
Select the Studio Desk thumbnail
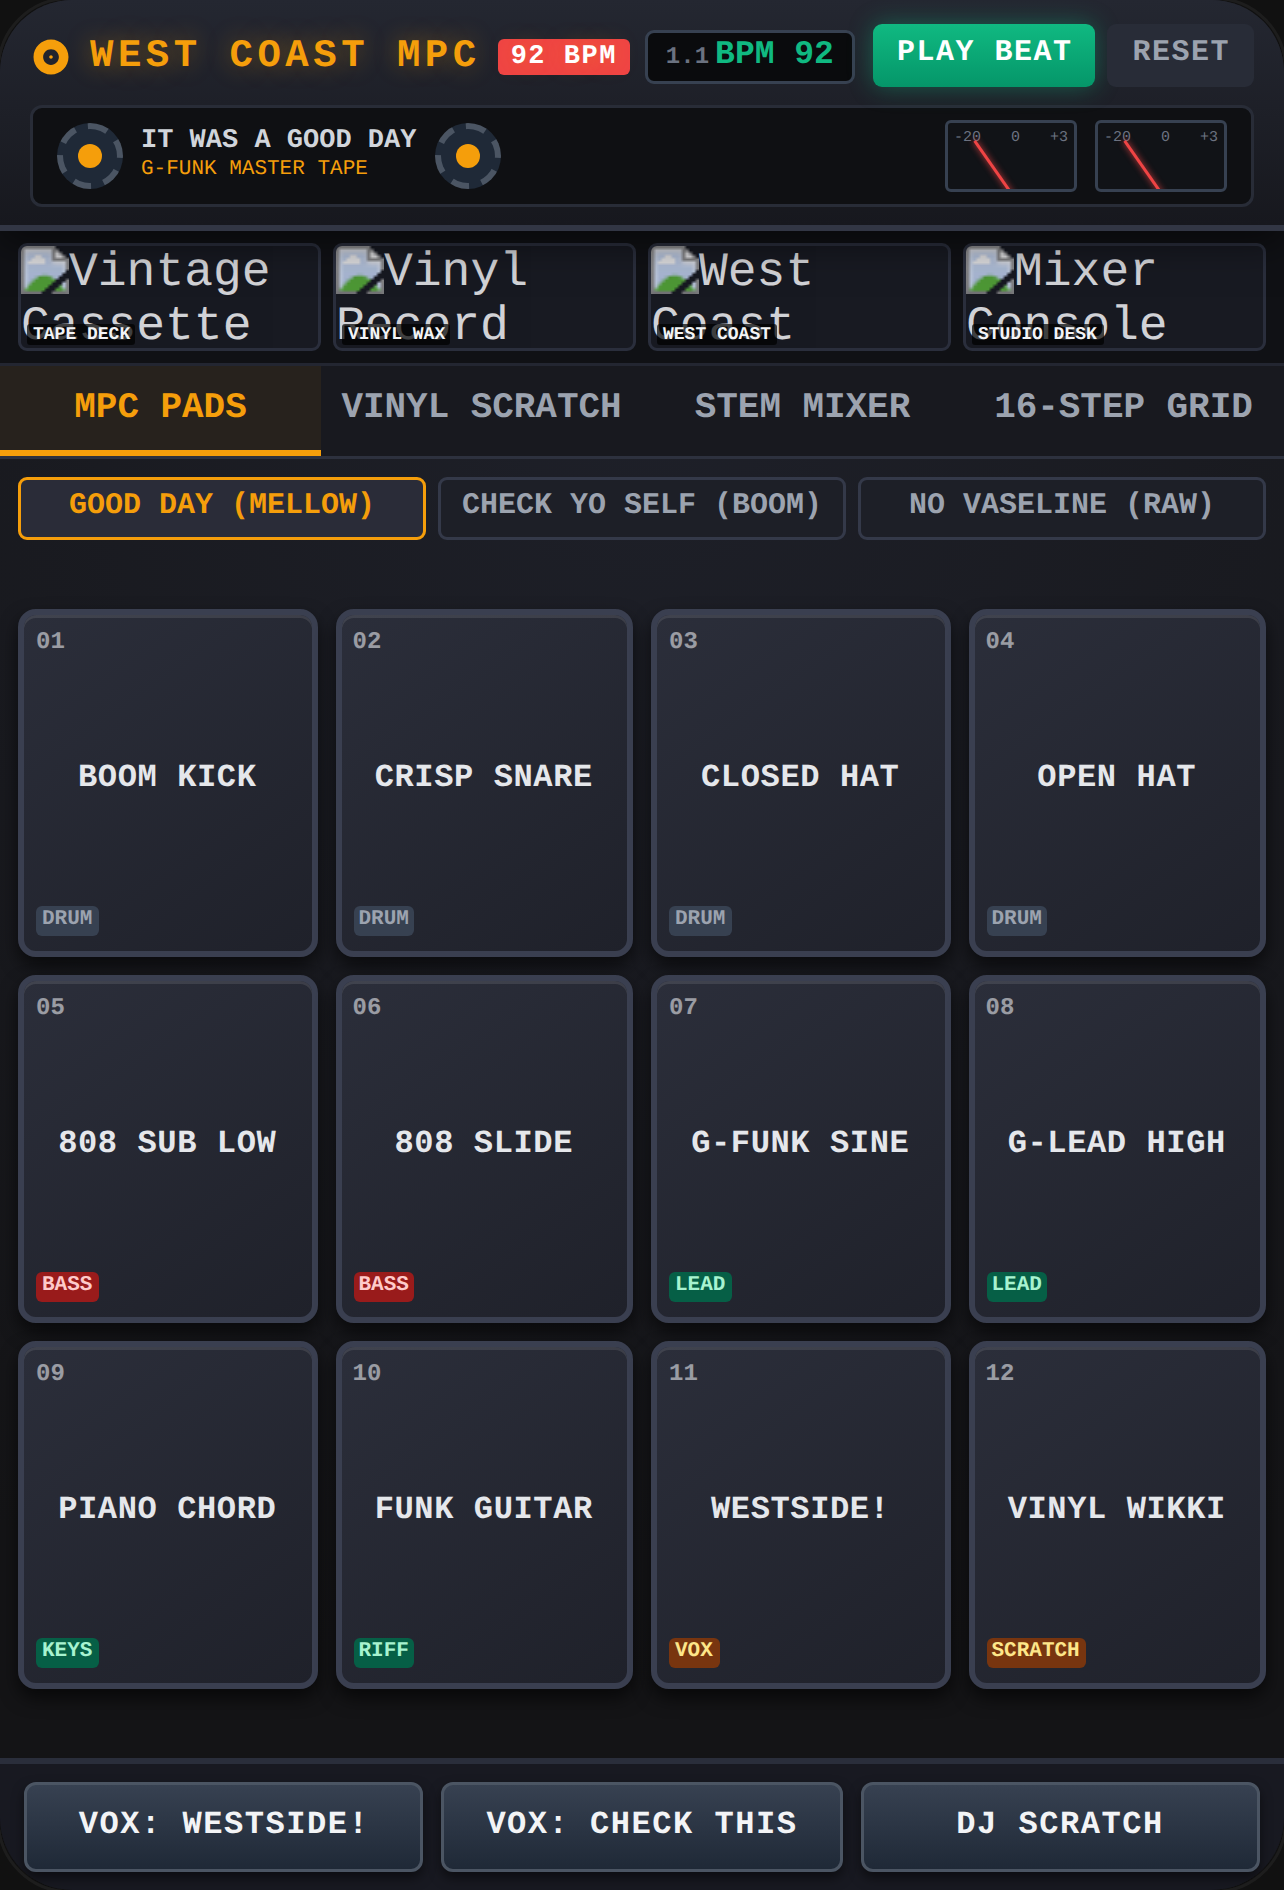(1114, 297)
